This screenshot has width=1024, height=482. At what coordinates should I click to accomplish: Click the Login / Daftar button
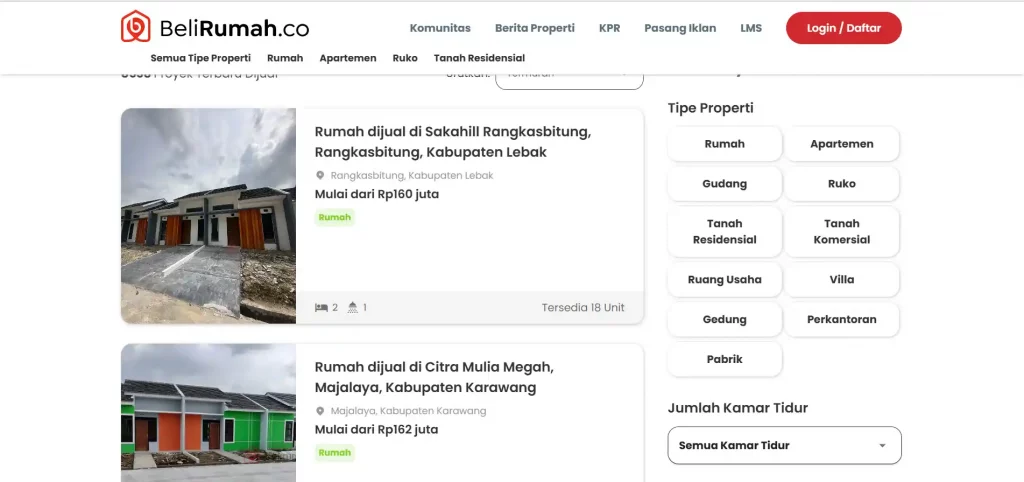[x=844, y=28]
